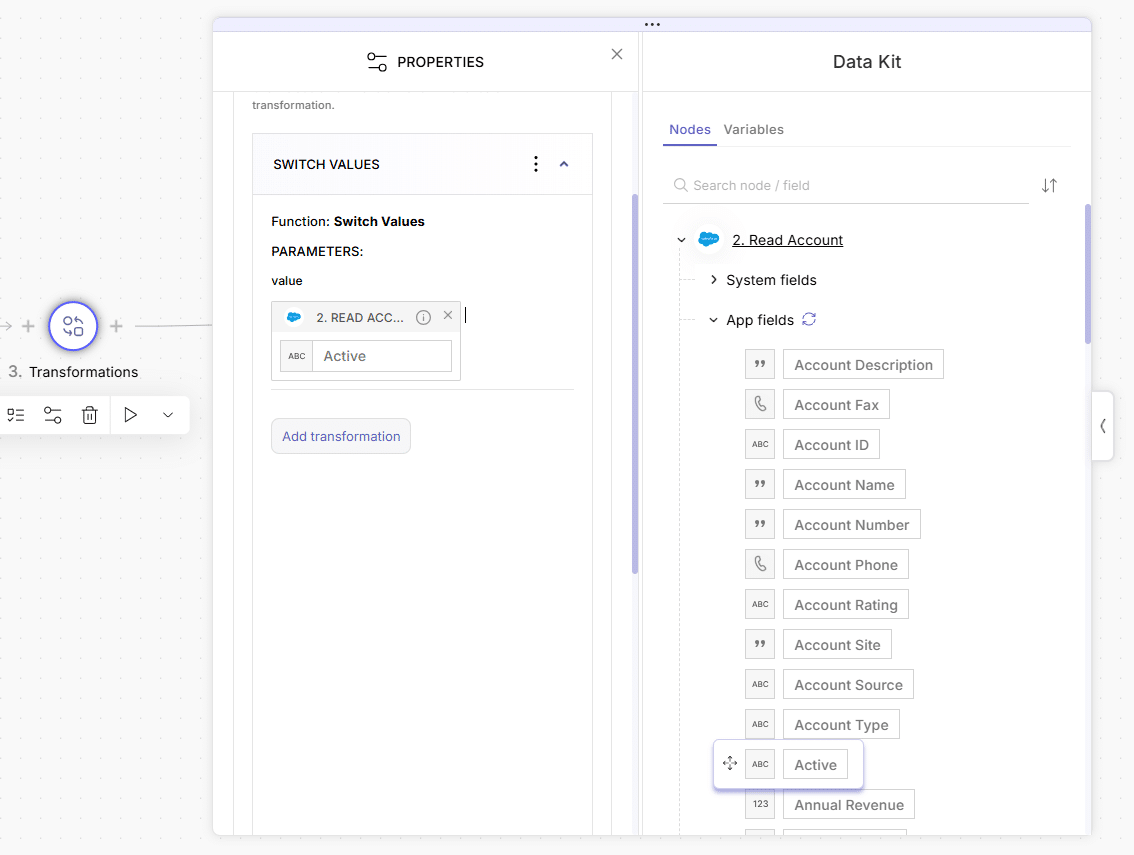Collapse App fields

tap(714, 320)
